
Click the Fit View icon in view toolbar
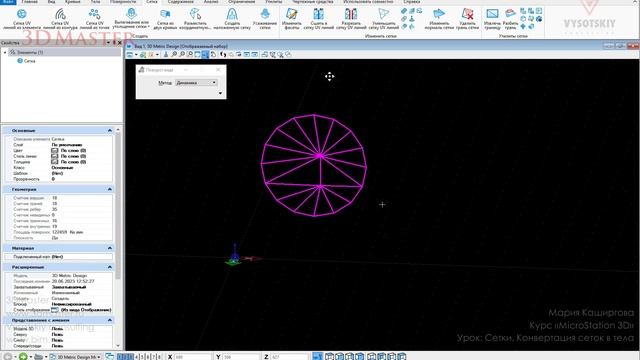tap(198, 54)
